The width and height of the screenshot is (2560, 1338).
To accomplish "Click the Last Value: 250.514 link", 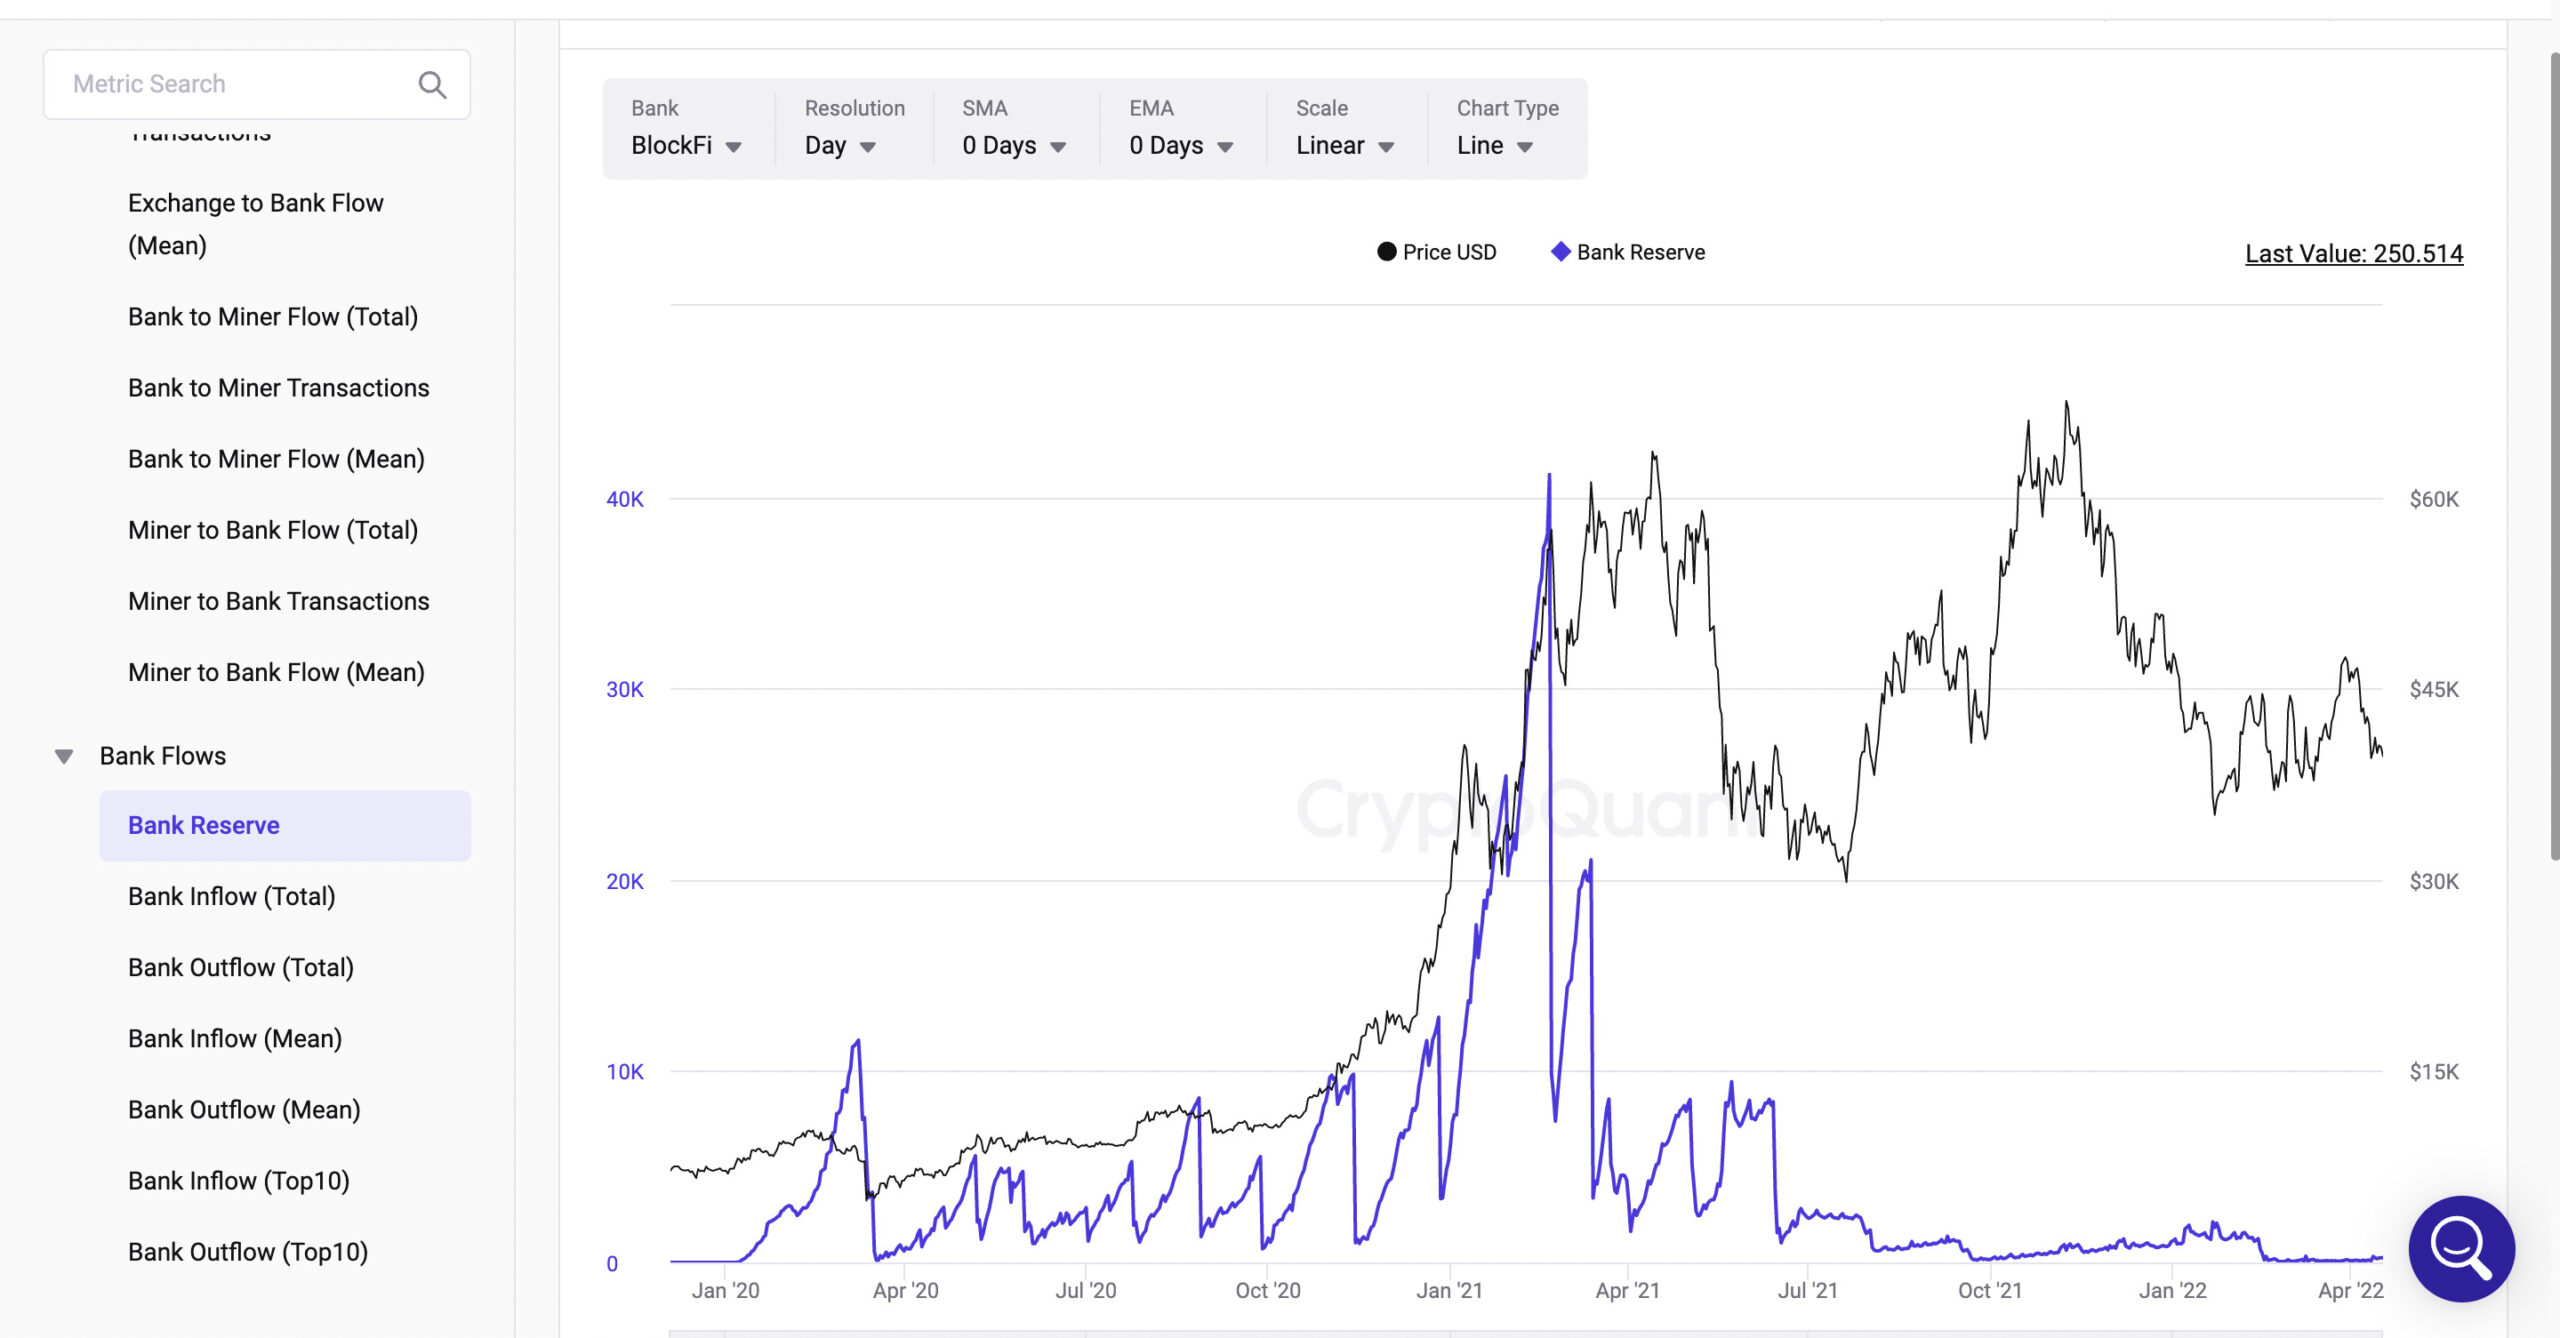I will coord(2354,254).
